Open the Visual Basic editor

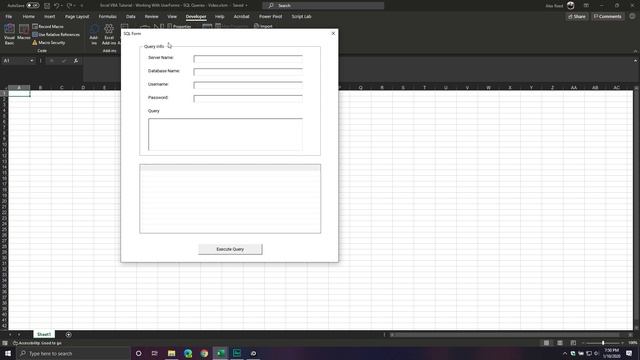pos(9,34)
